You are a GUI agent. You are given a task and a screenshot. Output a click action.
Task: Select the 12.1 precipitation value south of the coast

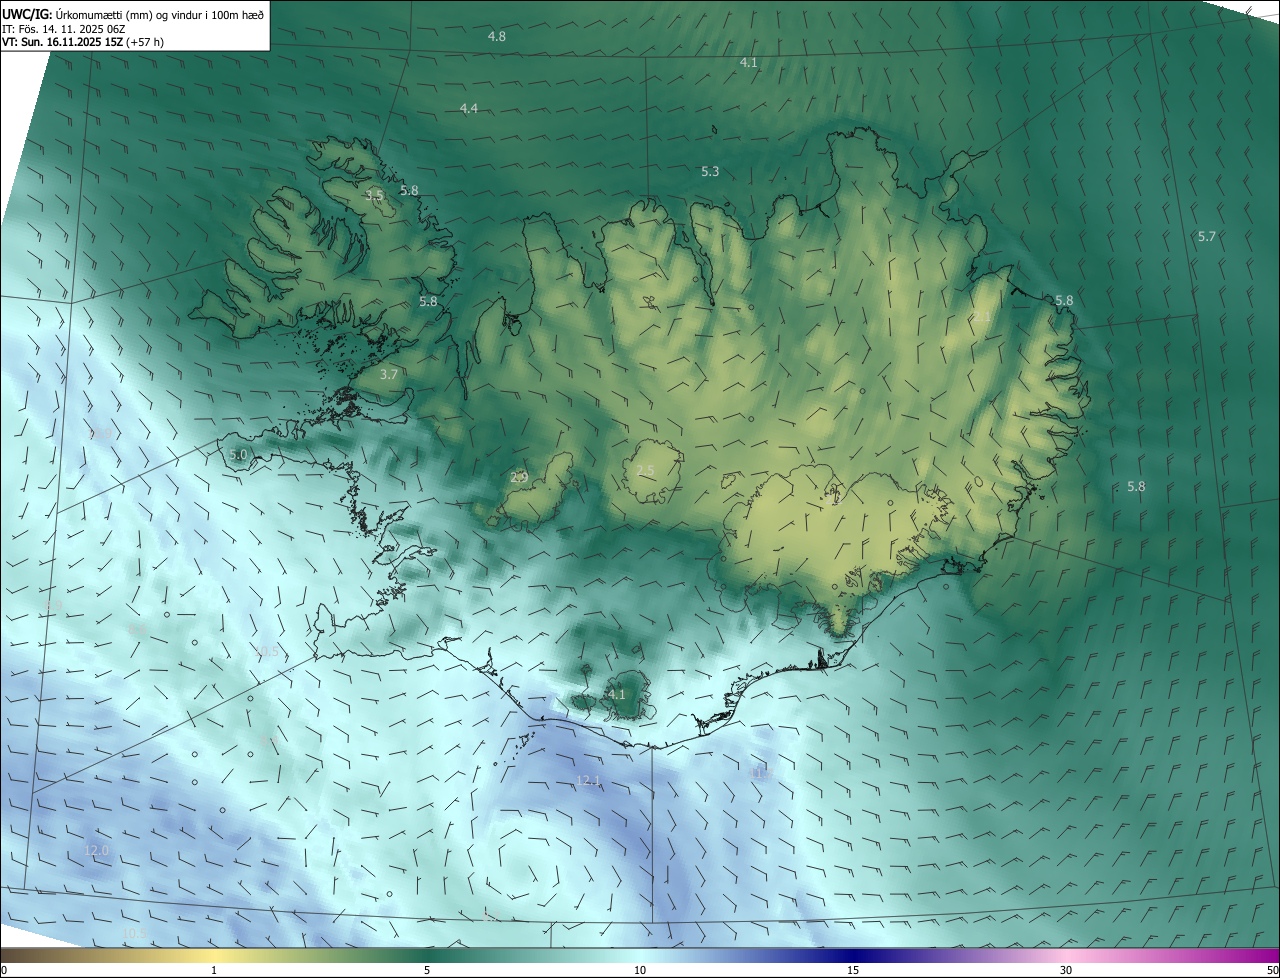click(588, 780)
